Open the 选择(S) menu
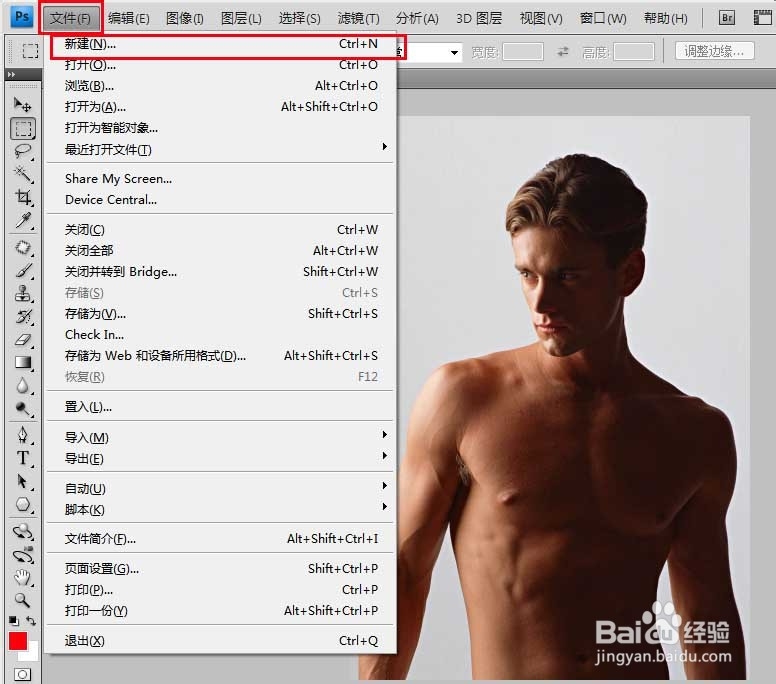The height and width of the screenshot is (684, 776). (x=300, y=18)
